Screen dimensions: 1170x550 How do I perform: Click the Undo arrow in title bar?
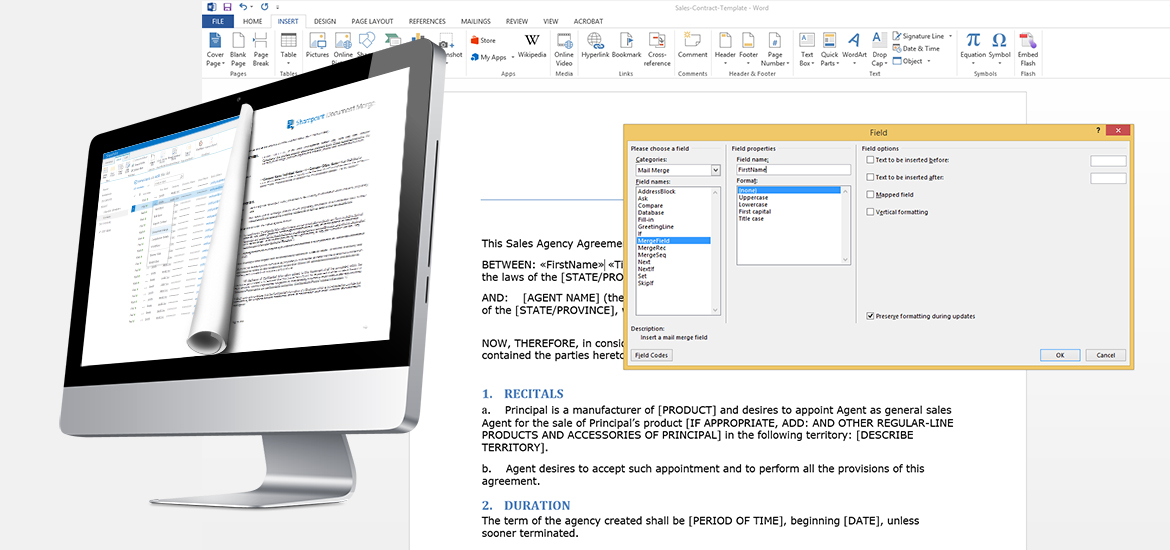click(x=242, y=7)
